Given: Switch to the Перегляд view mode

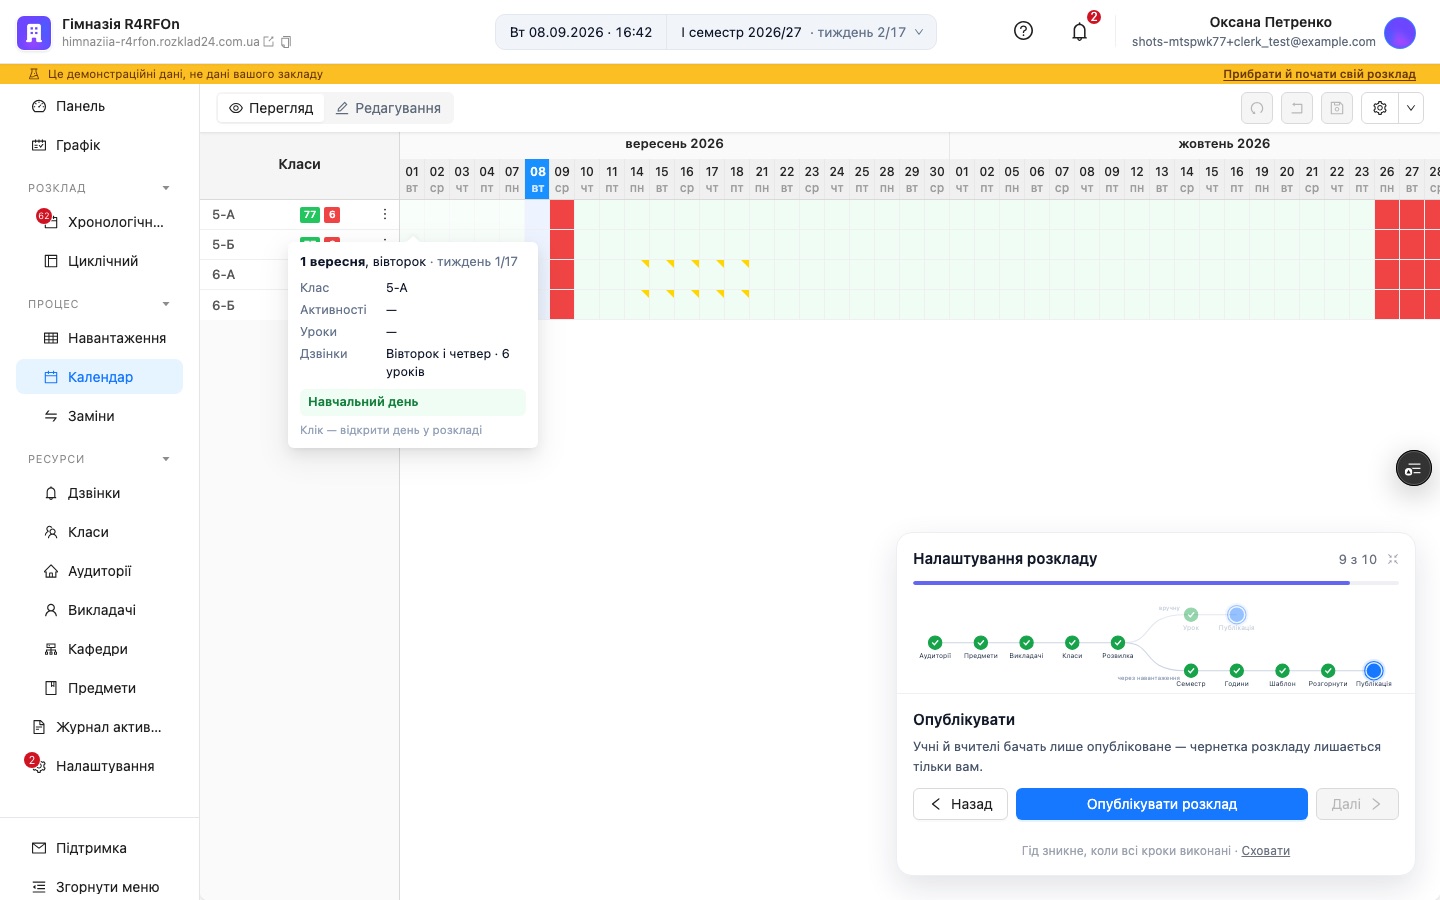Looking at the screenshot, I should (x=271, y=108).
